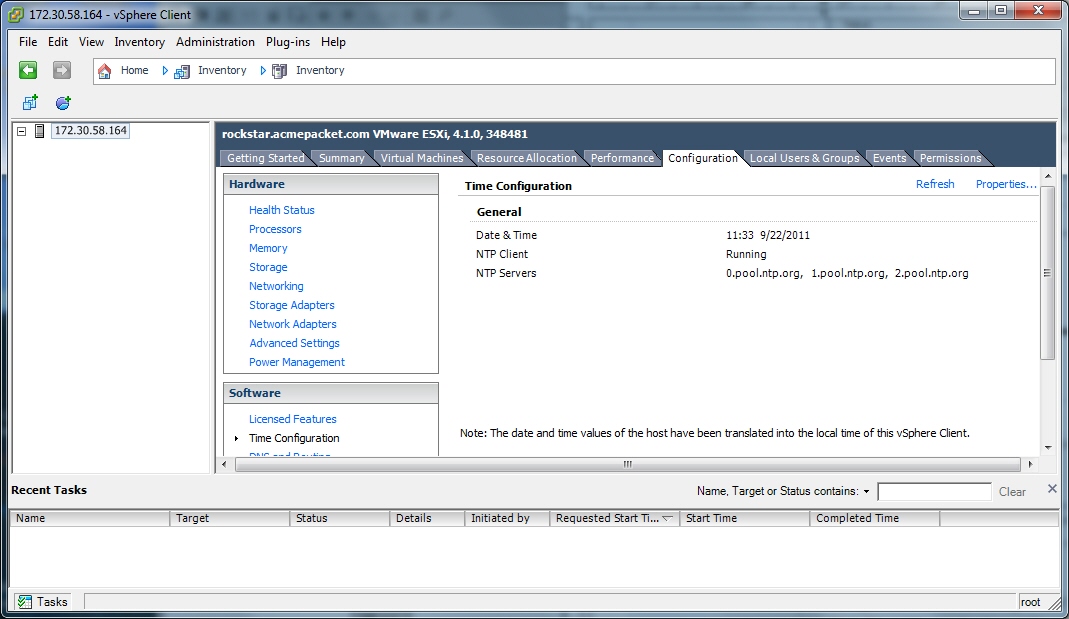Click horizontal scrollbar left arrow

(x=224, y=464)
